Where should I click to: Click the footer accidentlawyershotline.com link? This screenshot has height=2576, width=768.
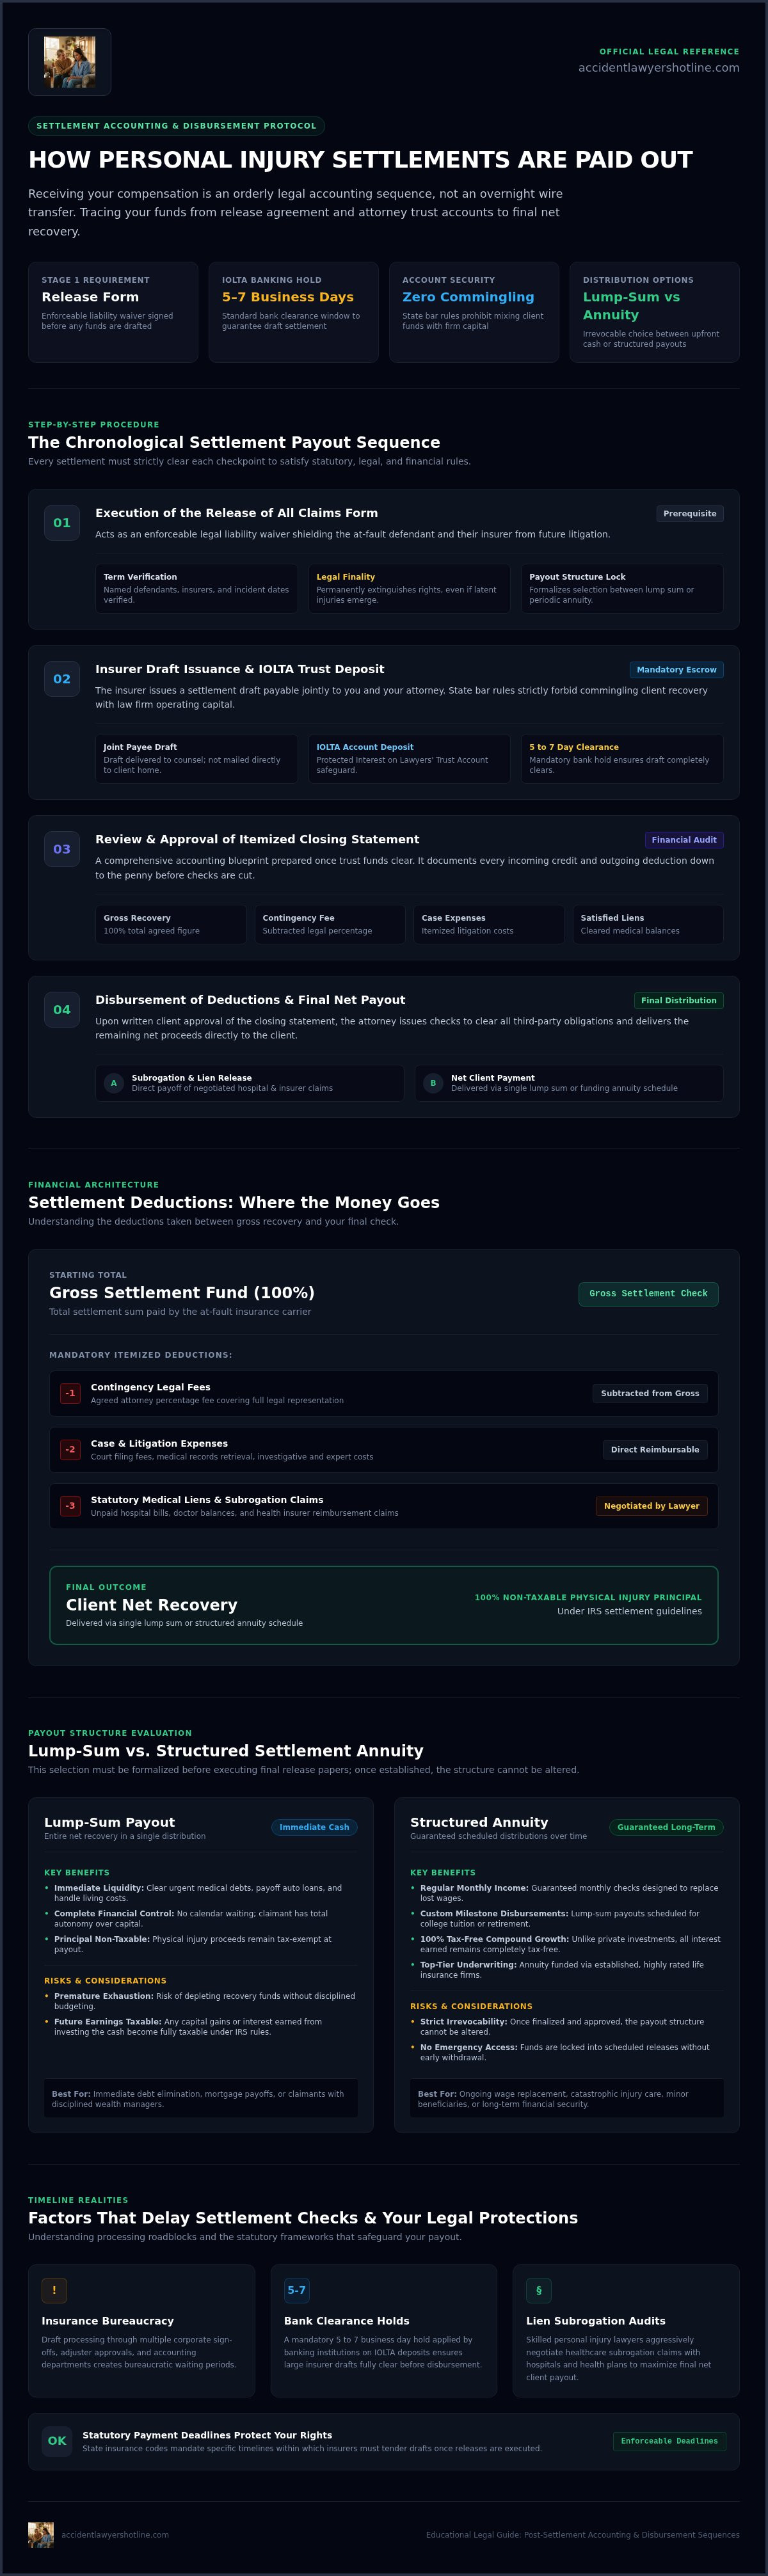115,2535
